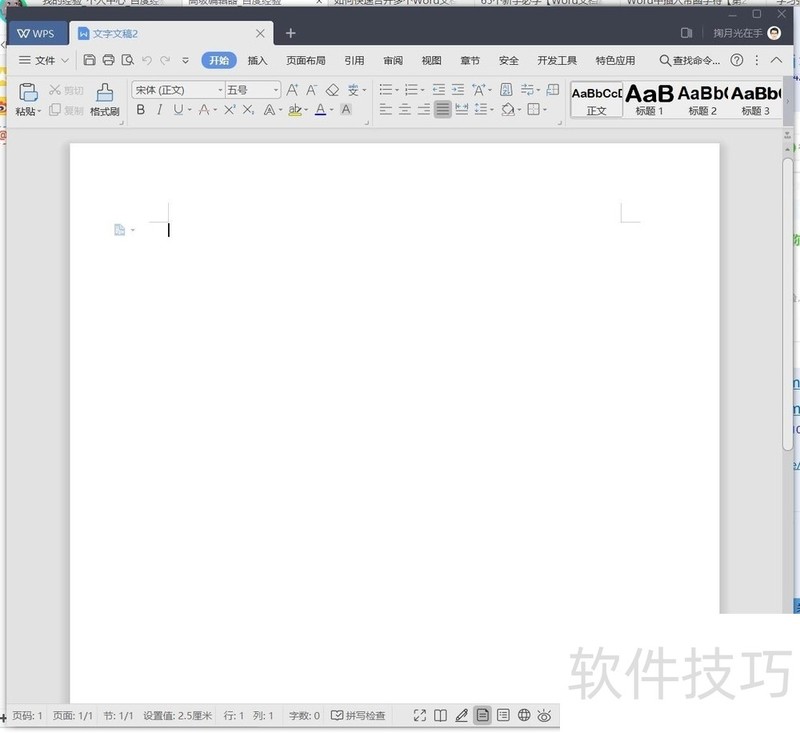Viewport: 800px width, 733px height.
Task: Click the Save icon in quick access toolbar
Action: click(90, 60)
